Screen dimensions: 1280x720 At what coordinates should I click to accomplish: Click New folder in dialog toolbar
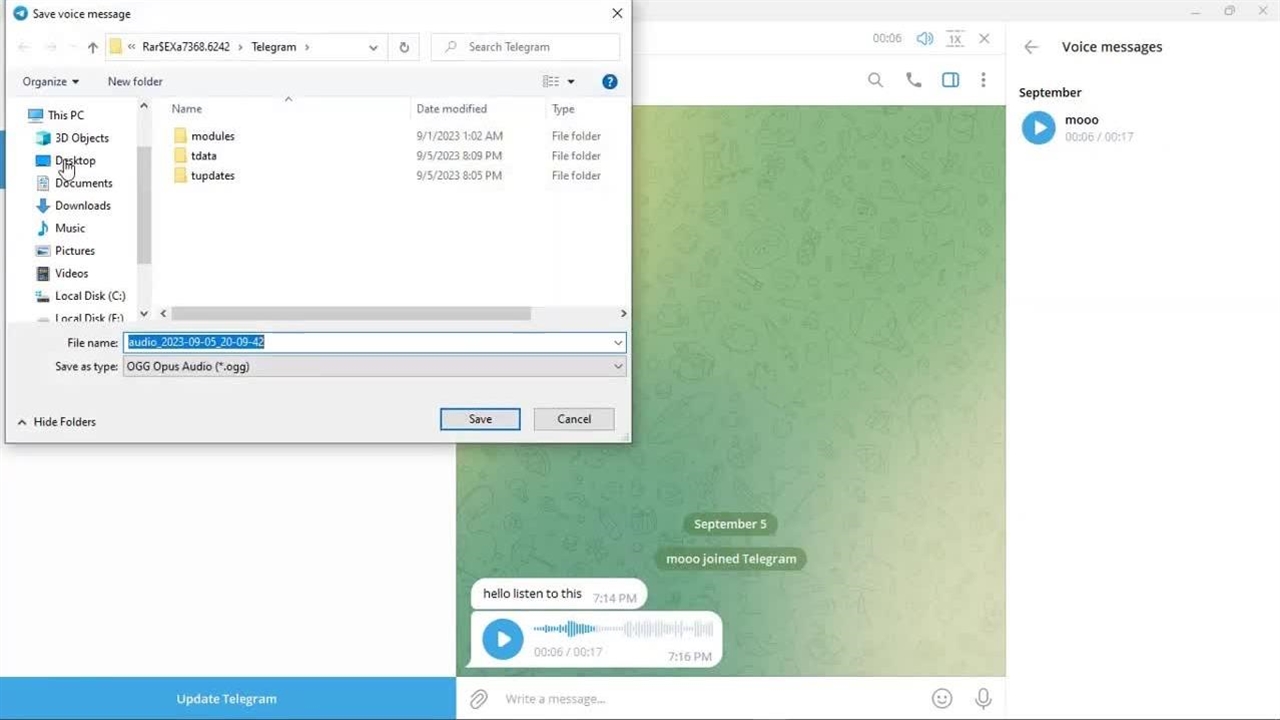pos(135,82)
